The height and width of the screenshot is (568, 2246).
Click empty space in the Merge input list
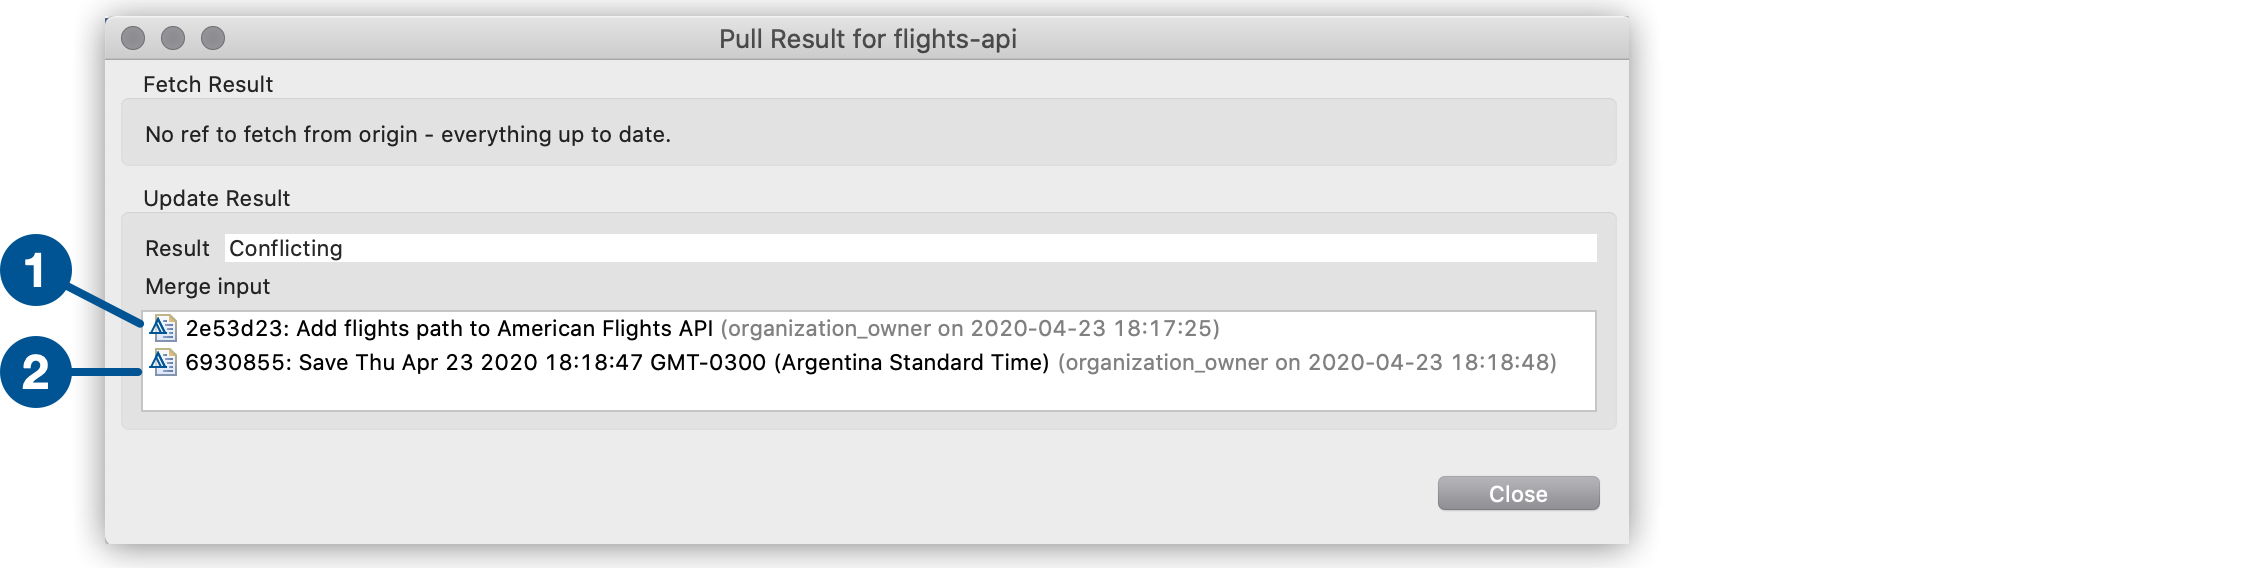868,394
